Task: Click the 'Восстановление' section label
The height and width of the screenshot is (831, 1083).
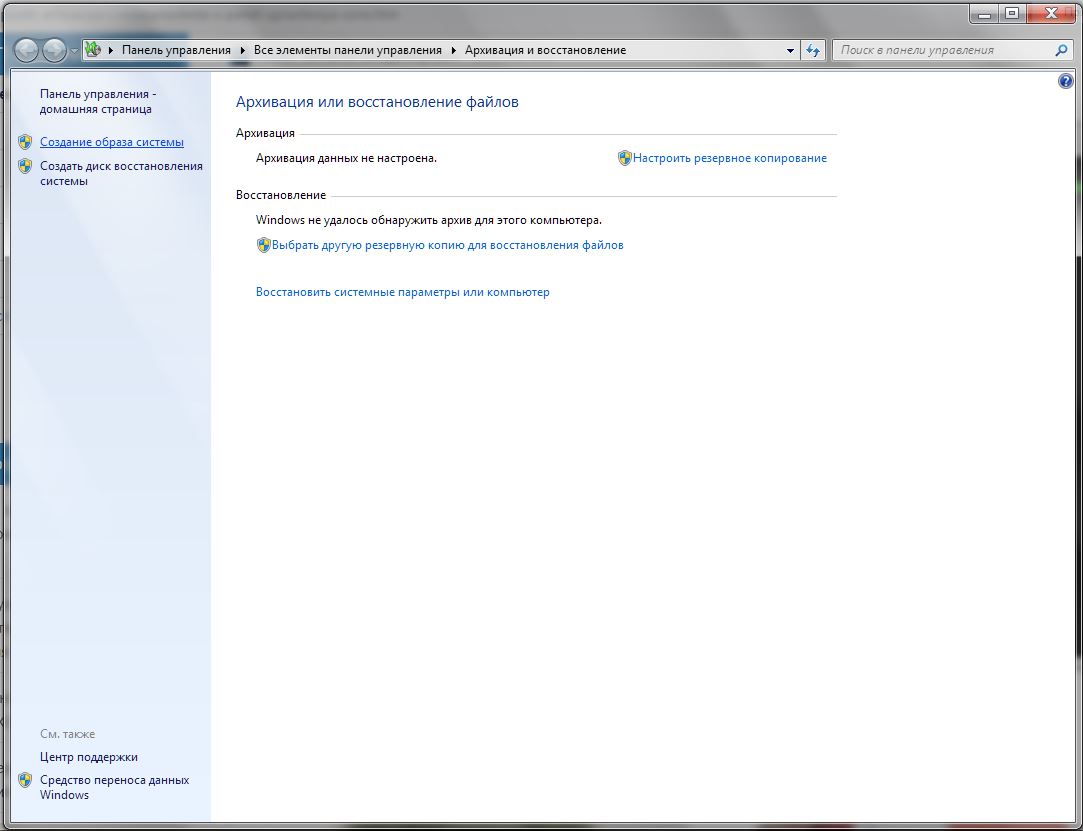Action: click(280, 195)
